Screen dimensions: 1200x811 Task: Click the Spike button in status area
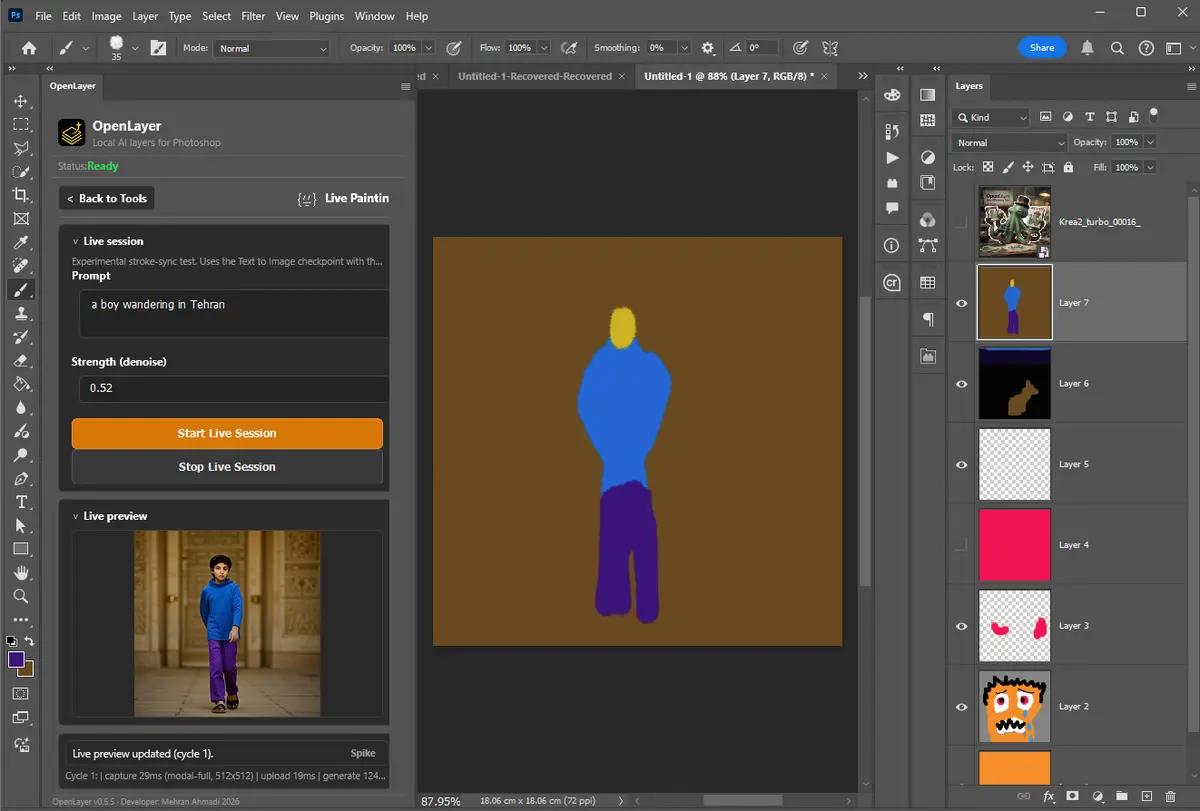click(x=363, y=753)
